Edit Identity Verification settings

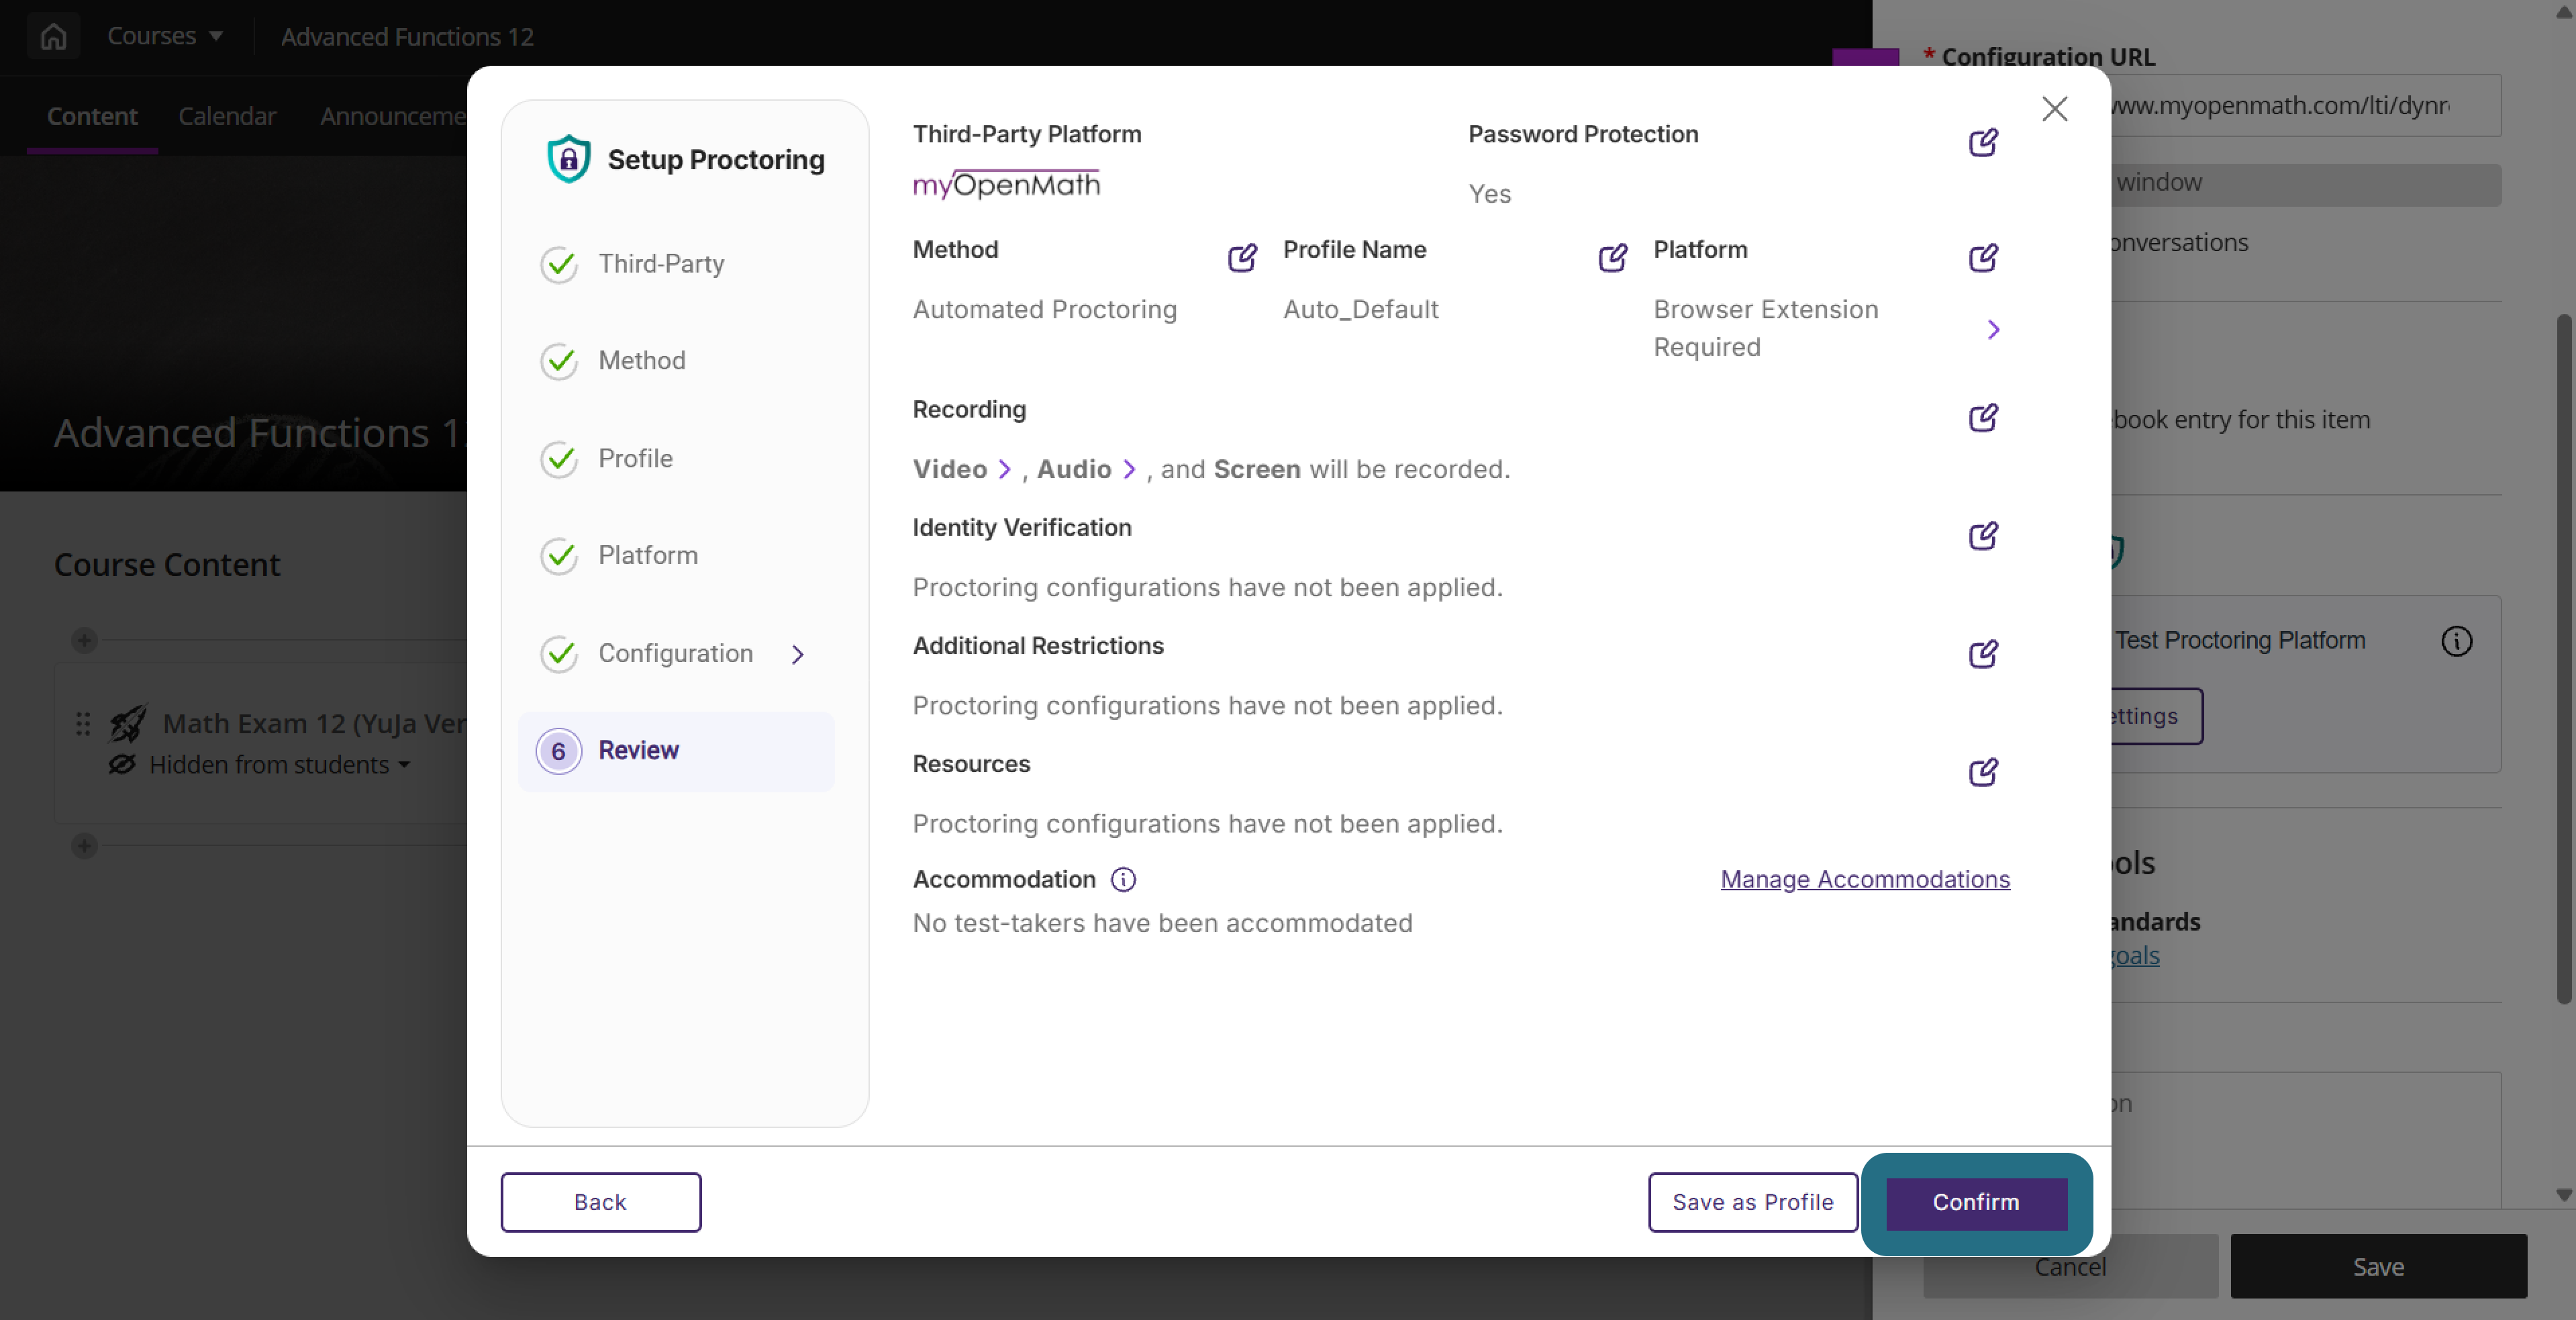[1983, 536]
